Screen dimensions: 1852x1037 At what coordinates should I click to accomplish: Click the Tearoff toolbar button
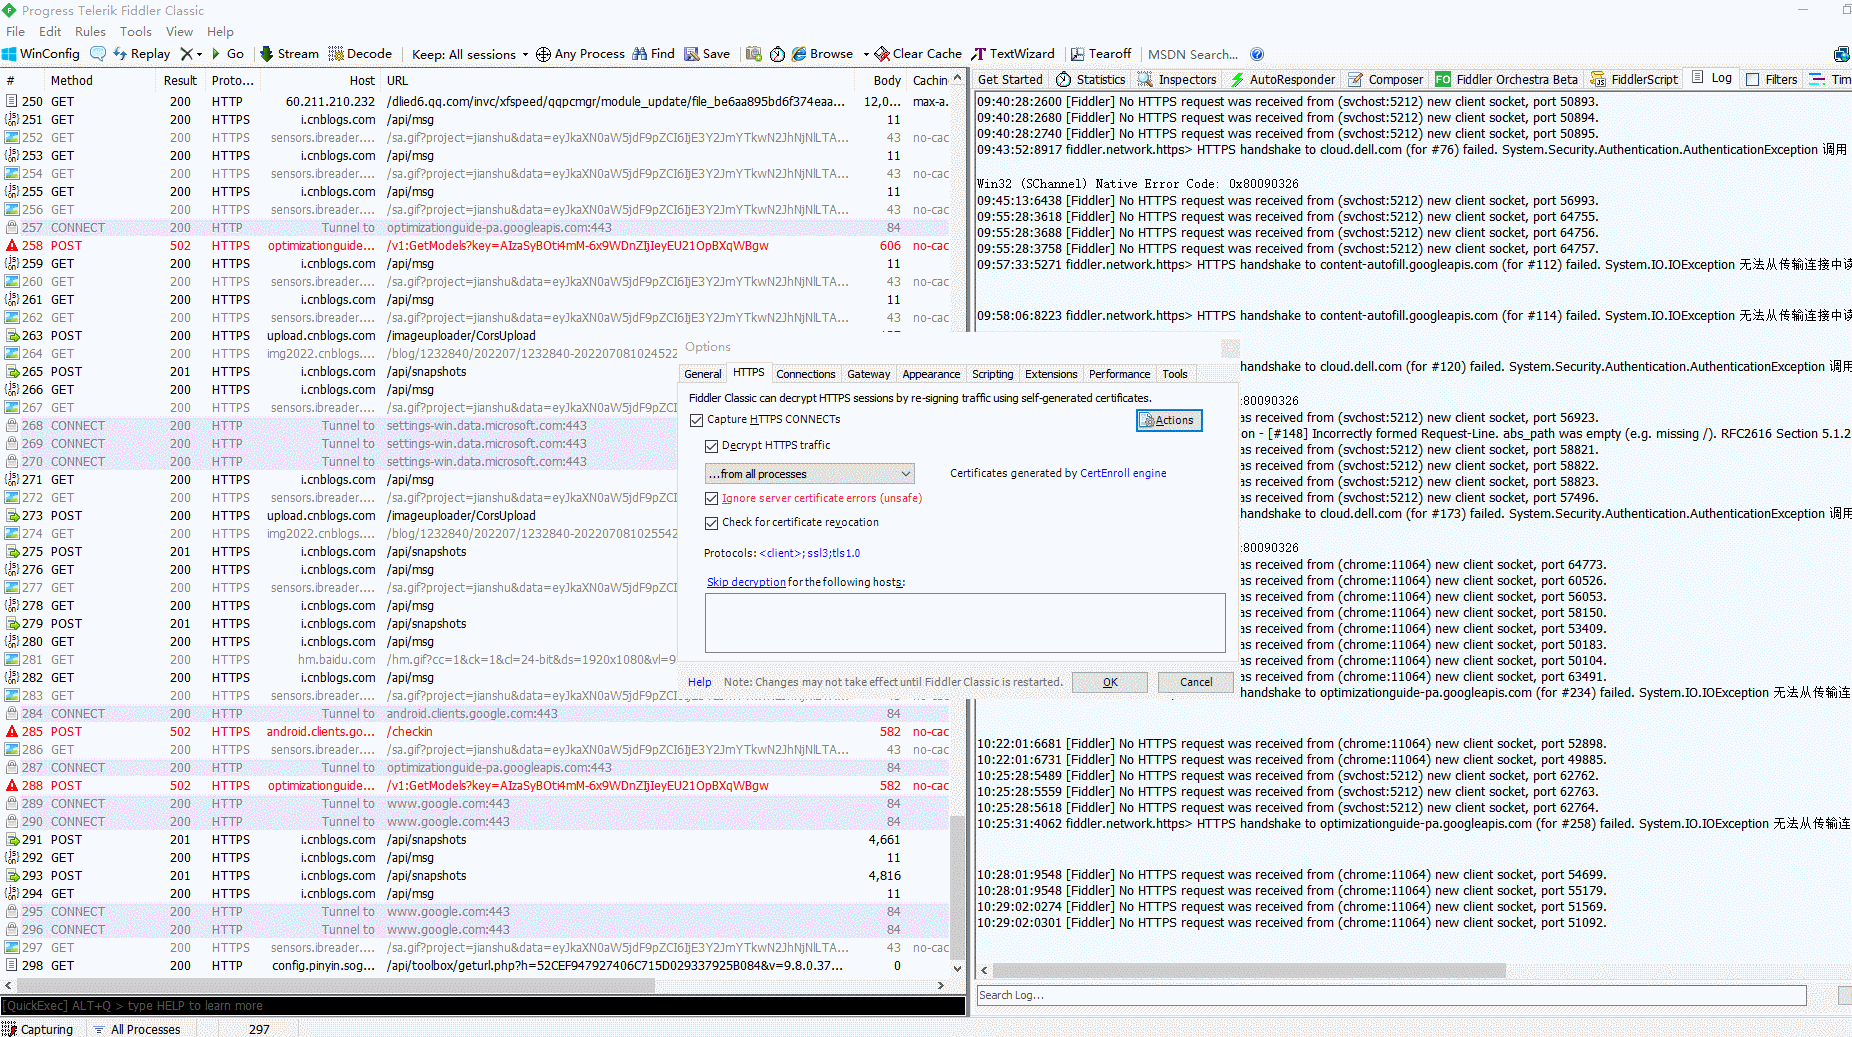(1101, 54)
